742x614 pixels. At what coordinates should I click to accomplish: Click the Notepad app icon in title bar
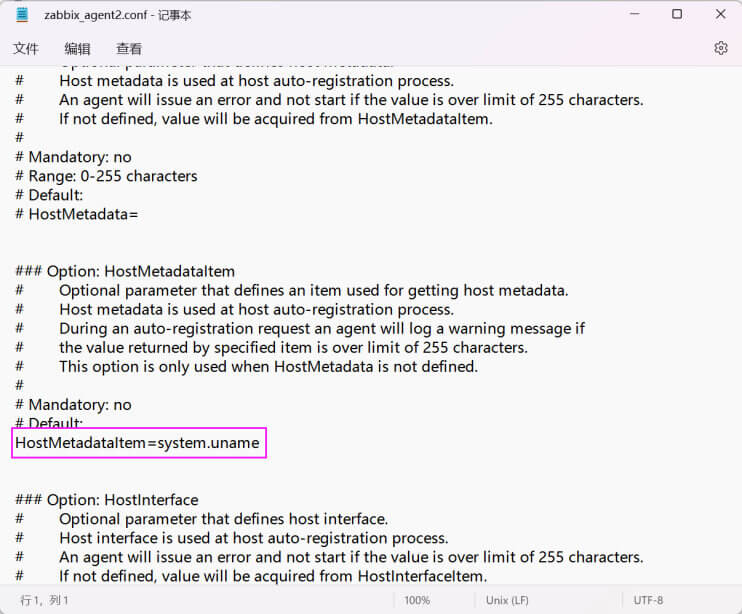[22, 15]
